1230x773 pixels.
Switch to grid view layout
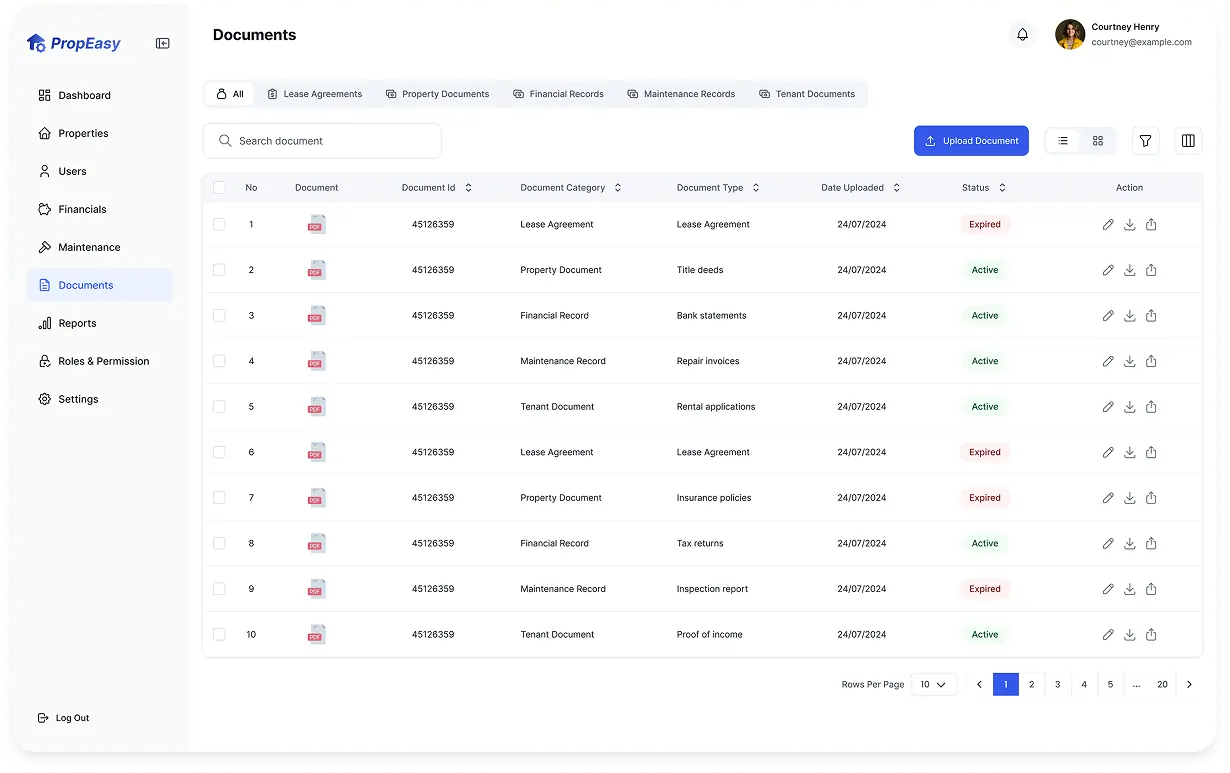1097,141
